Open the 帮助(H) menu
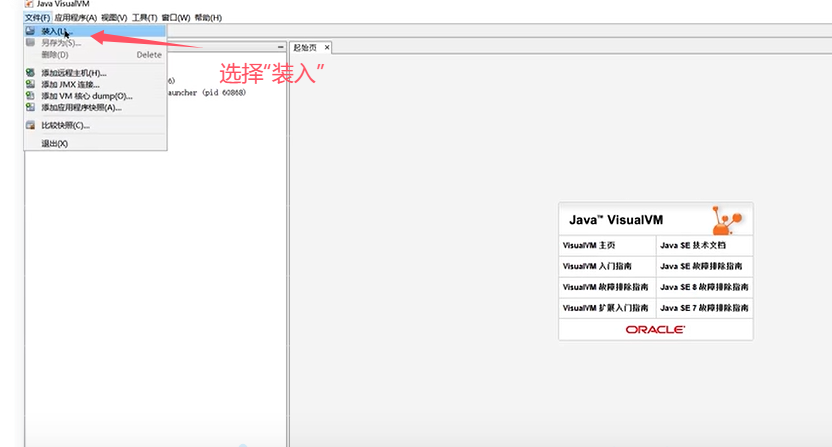This screenshot has width=832, height=447. click(208, 18)
